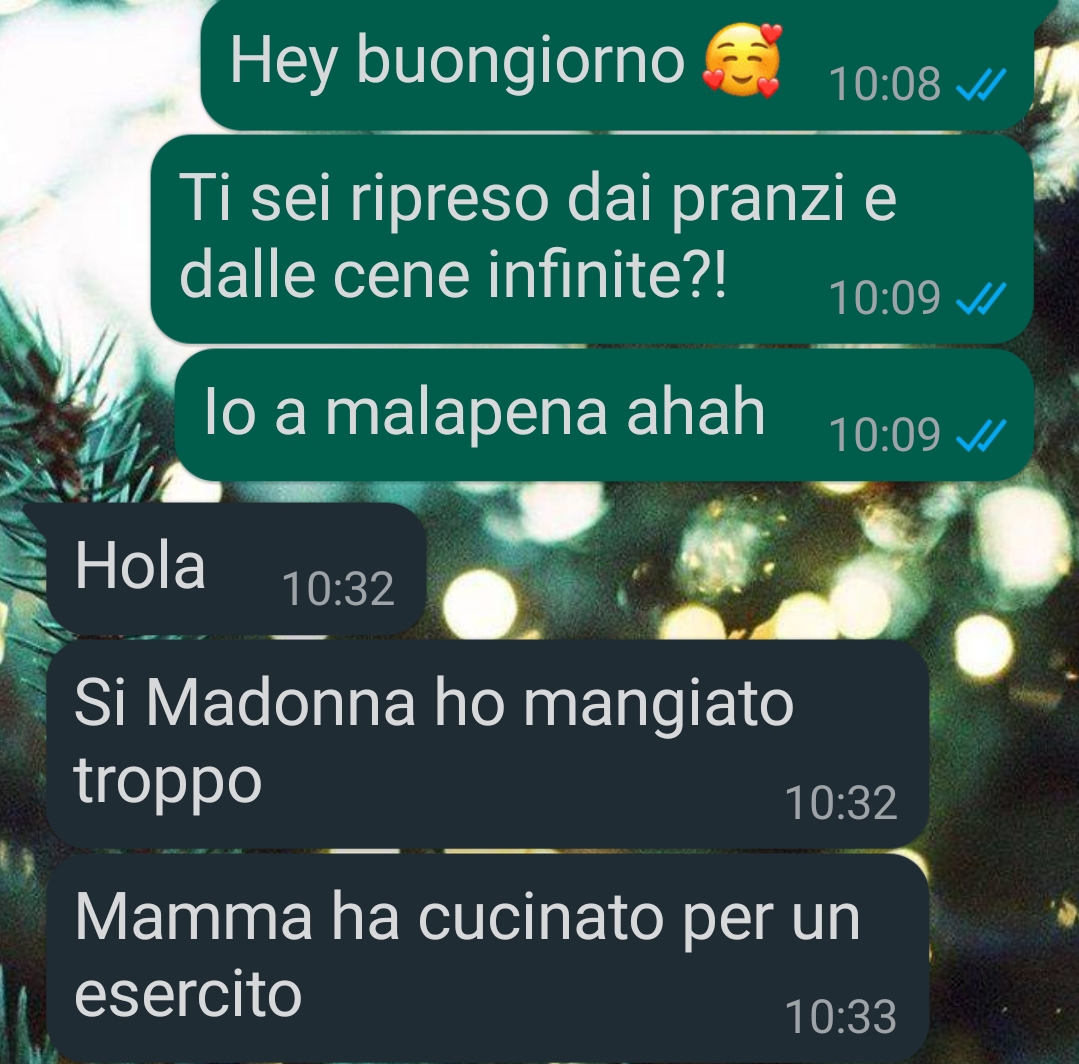Tap the 10:09 timestamp under 'infinite?!'
Image resolution: width=1079 pixels, height=1064 pixels.
pos(885,298)
